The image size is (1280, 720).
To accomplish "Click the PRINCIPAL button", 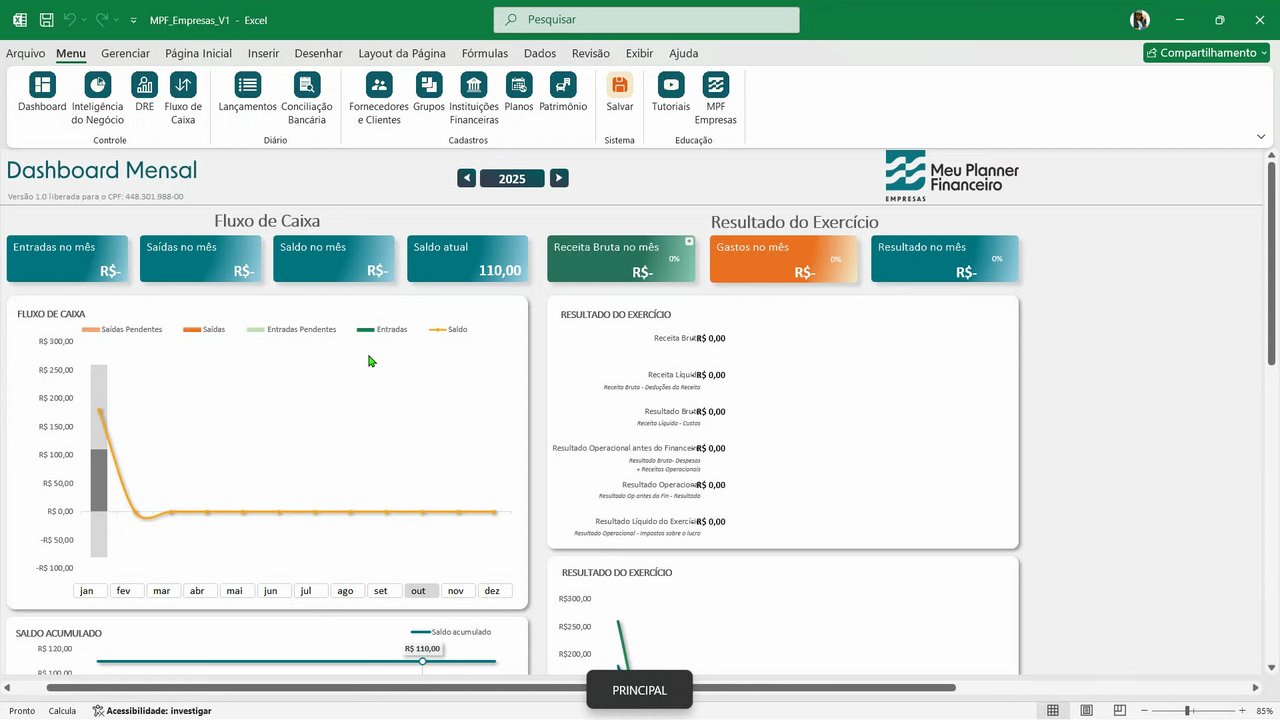I will pos(639,690).
